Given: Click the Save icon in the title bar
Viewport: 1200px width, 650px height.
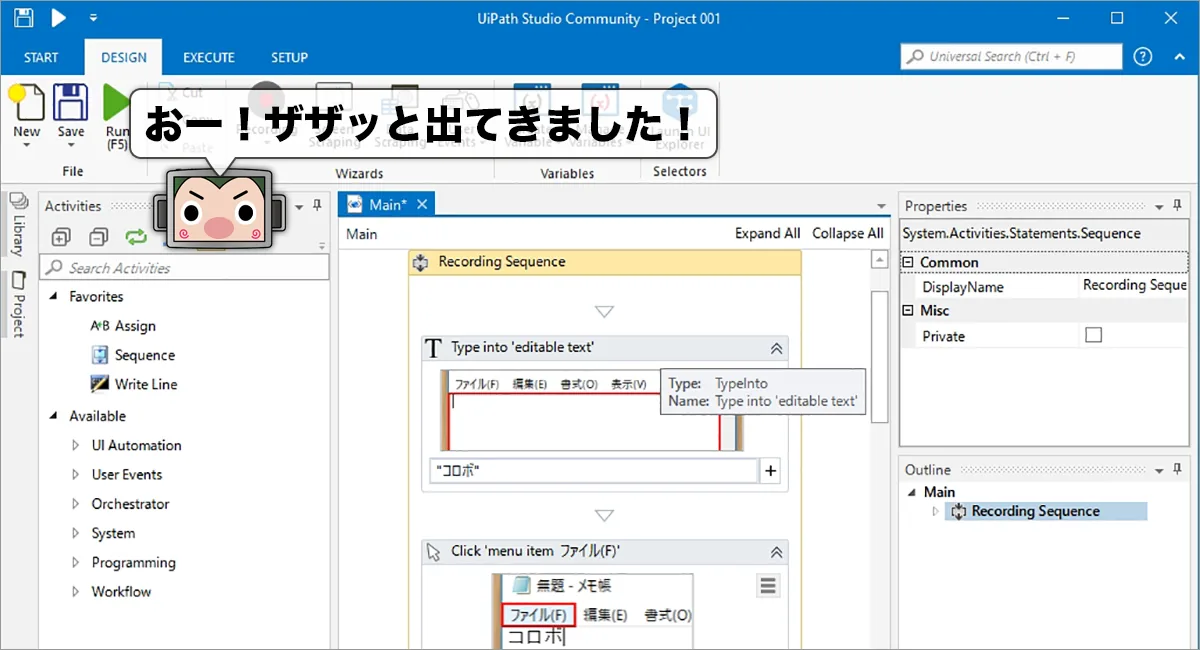Looking at the screenshot, I should click(x=23, y=17).
